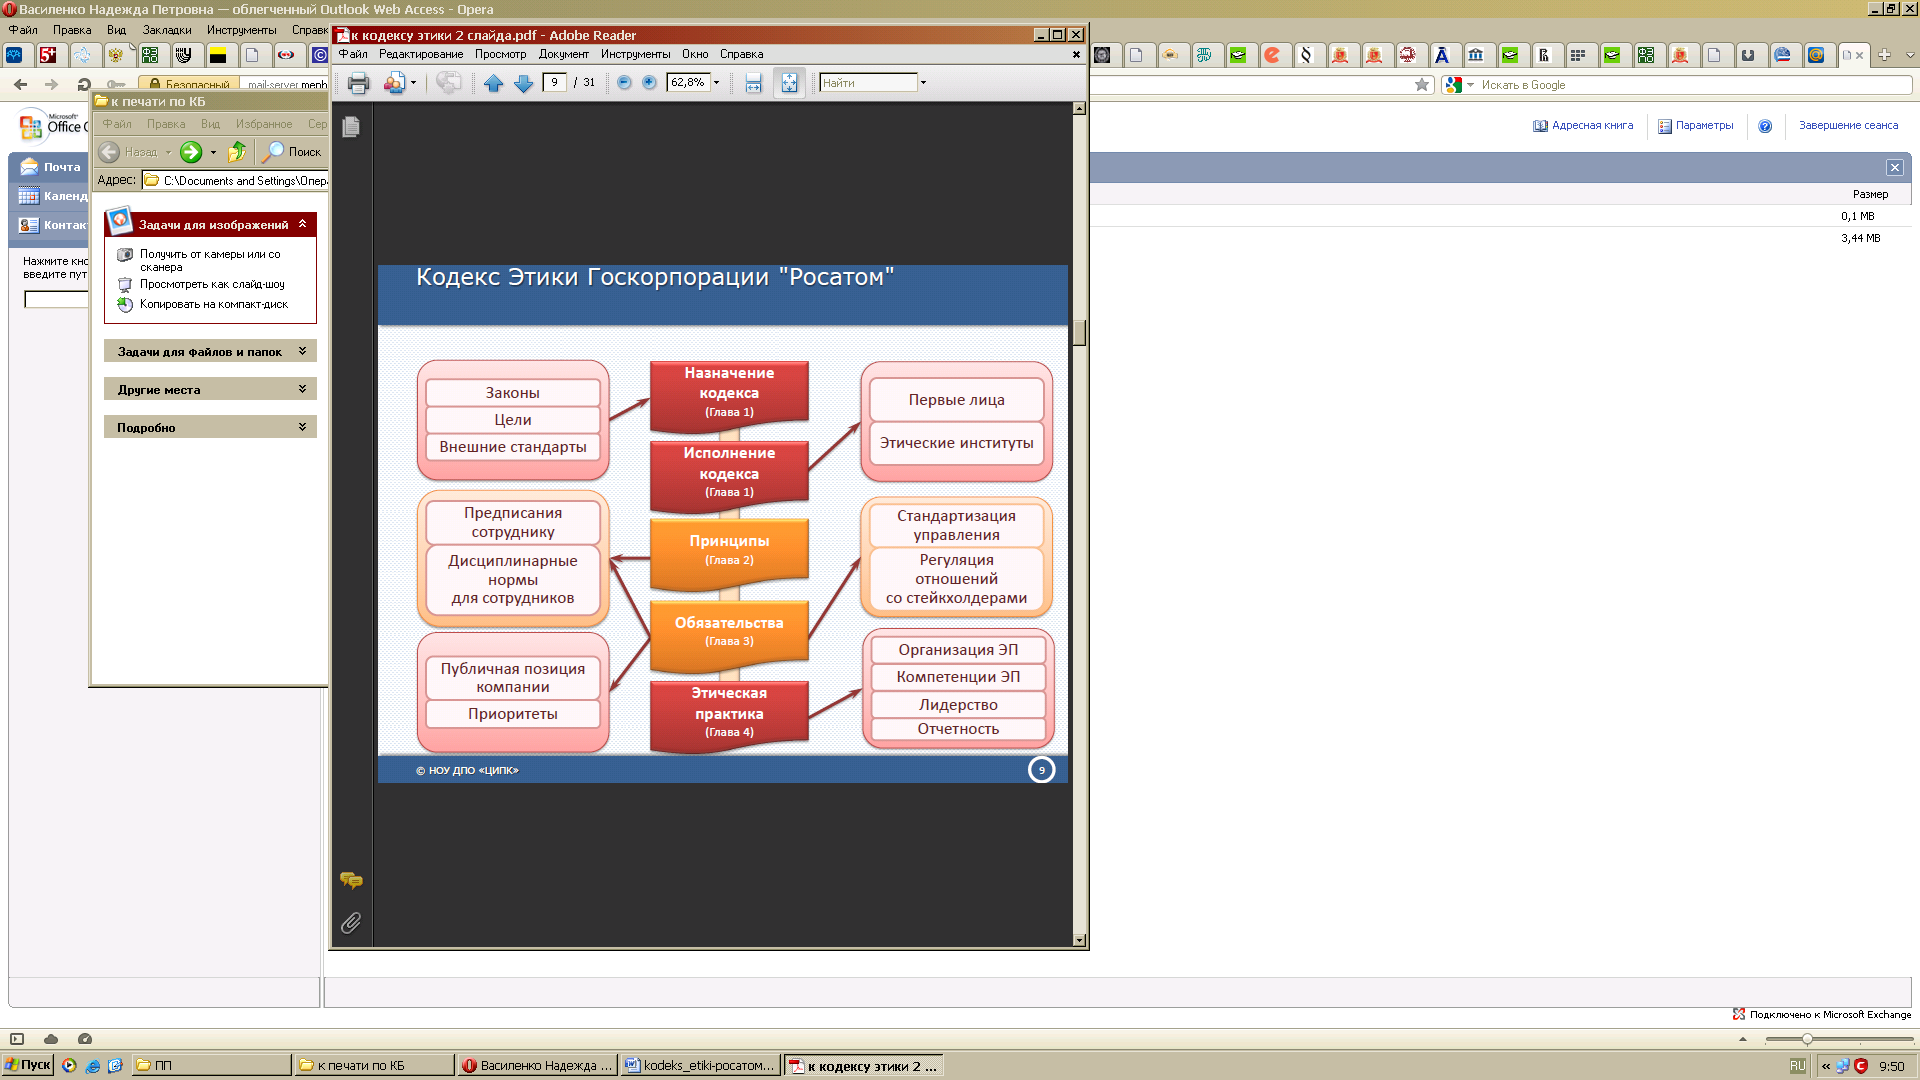Switch to 'к печати по КБ' taskbar item
Screen dimensions: 1920x1080
374,1065
